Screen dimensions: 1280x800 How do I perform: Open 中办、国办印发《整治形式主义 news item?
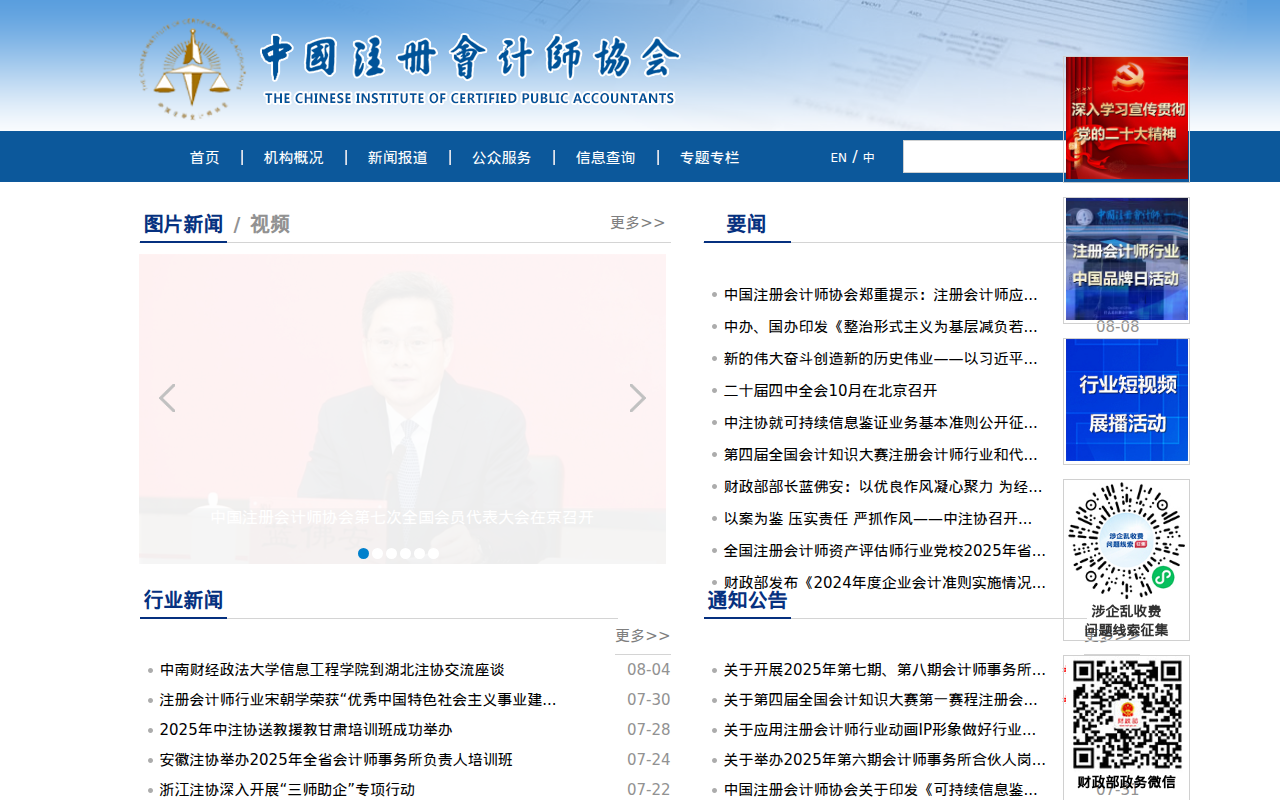click(x=881, y=327)
